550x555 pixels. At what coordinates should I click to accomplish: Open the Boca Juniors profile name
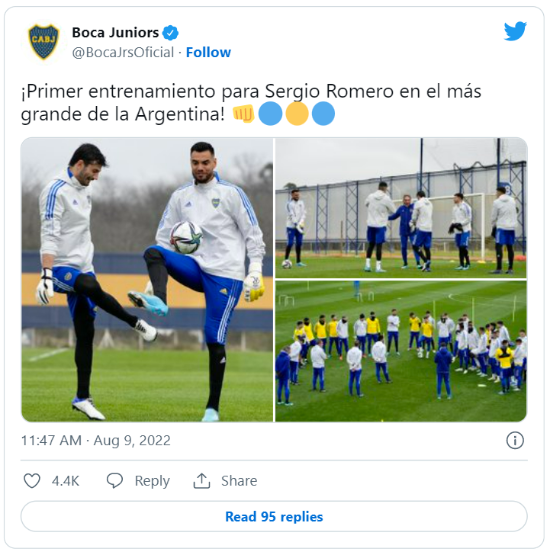pos(115,33)
